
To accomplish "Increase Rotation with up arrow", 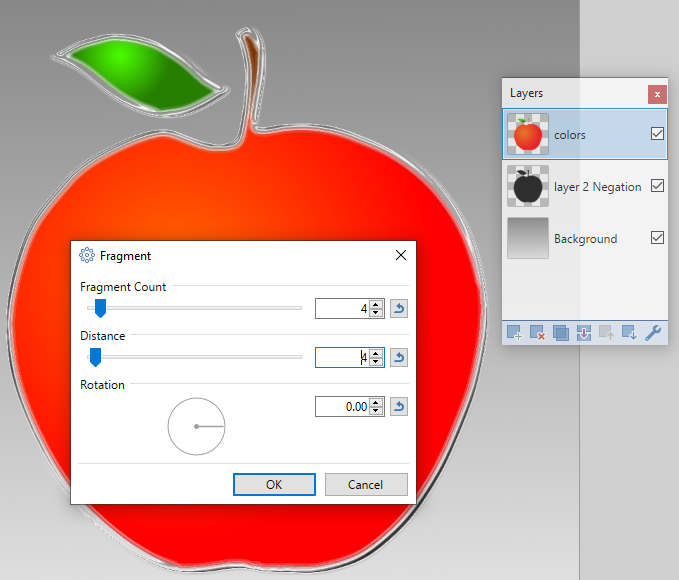I will coord(376,403).
